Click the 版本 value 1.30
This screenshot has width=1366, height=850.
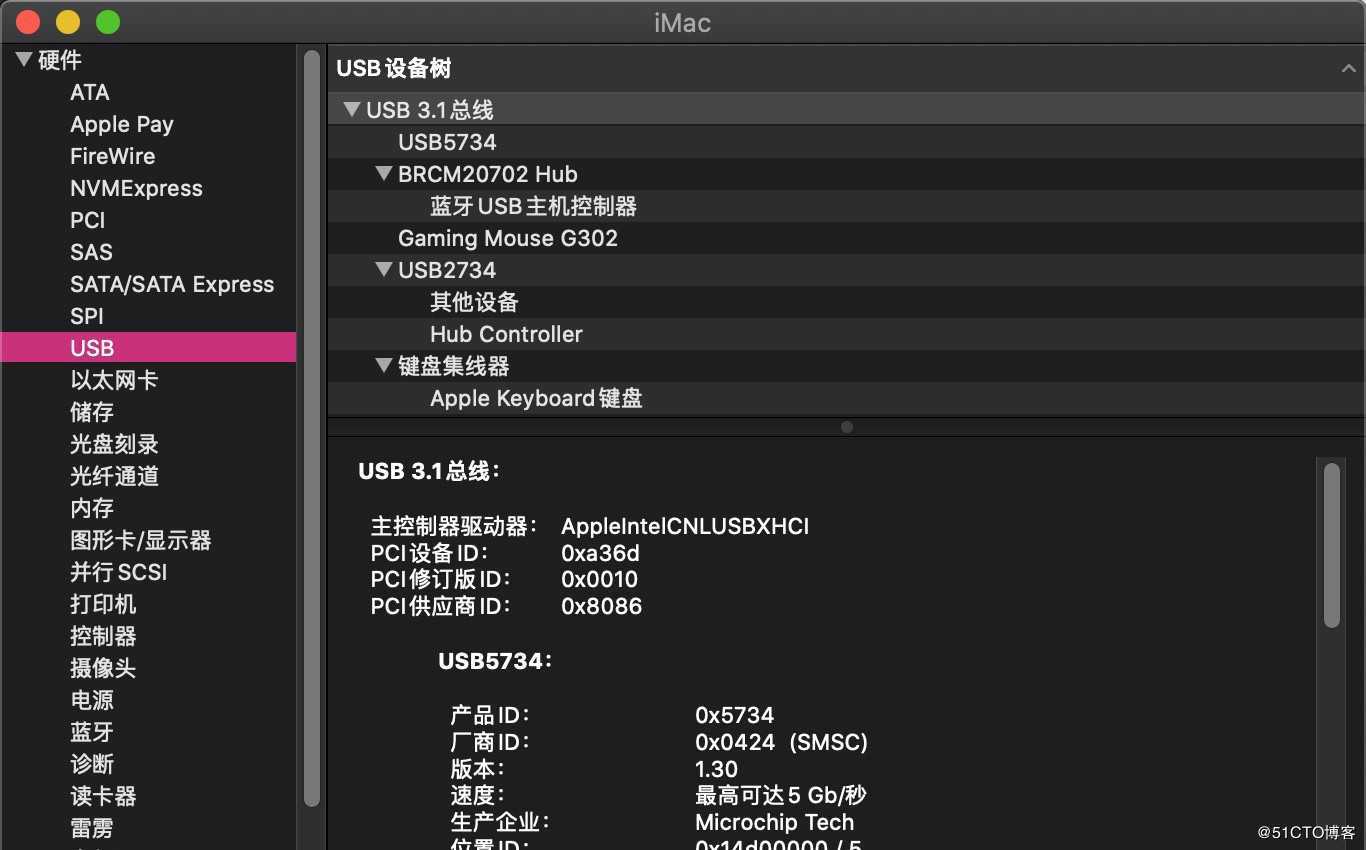(716, 770)
